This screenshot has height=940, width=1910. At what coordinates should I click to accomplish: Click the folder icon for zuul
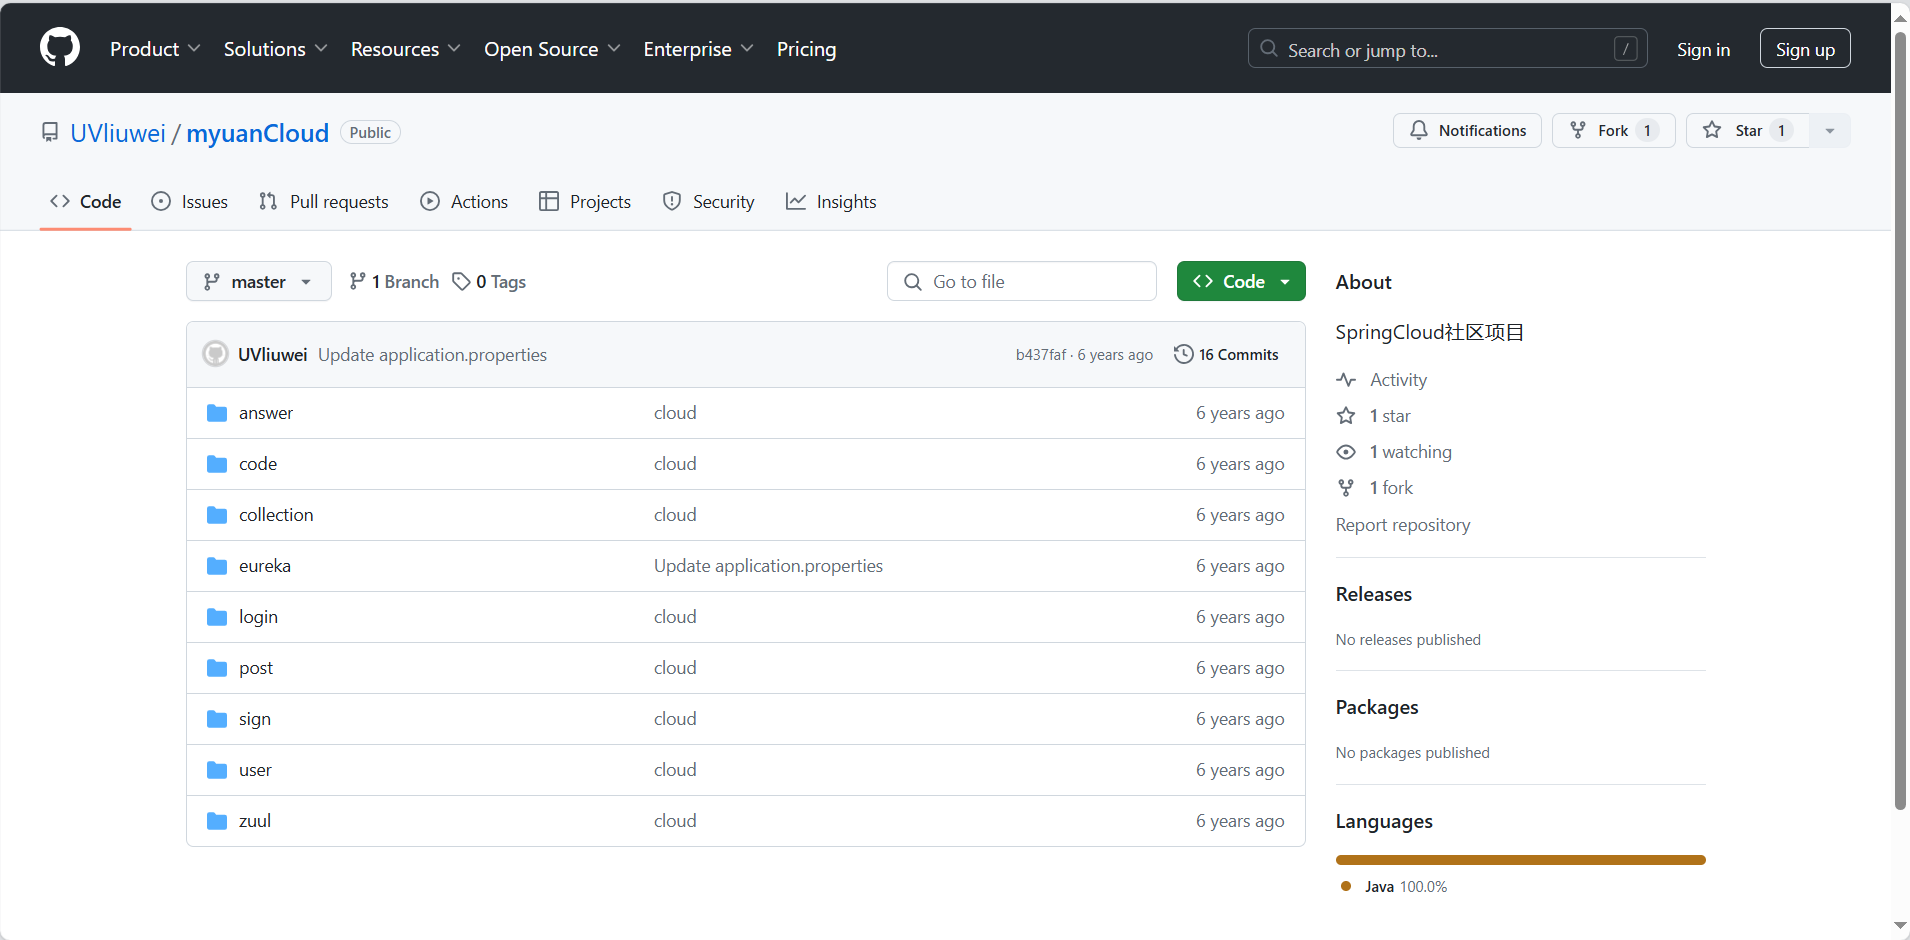pos(217,821)
